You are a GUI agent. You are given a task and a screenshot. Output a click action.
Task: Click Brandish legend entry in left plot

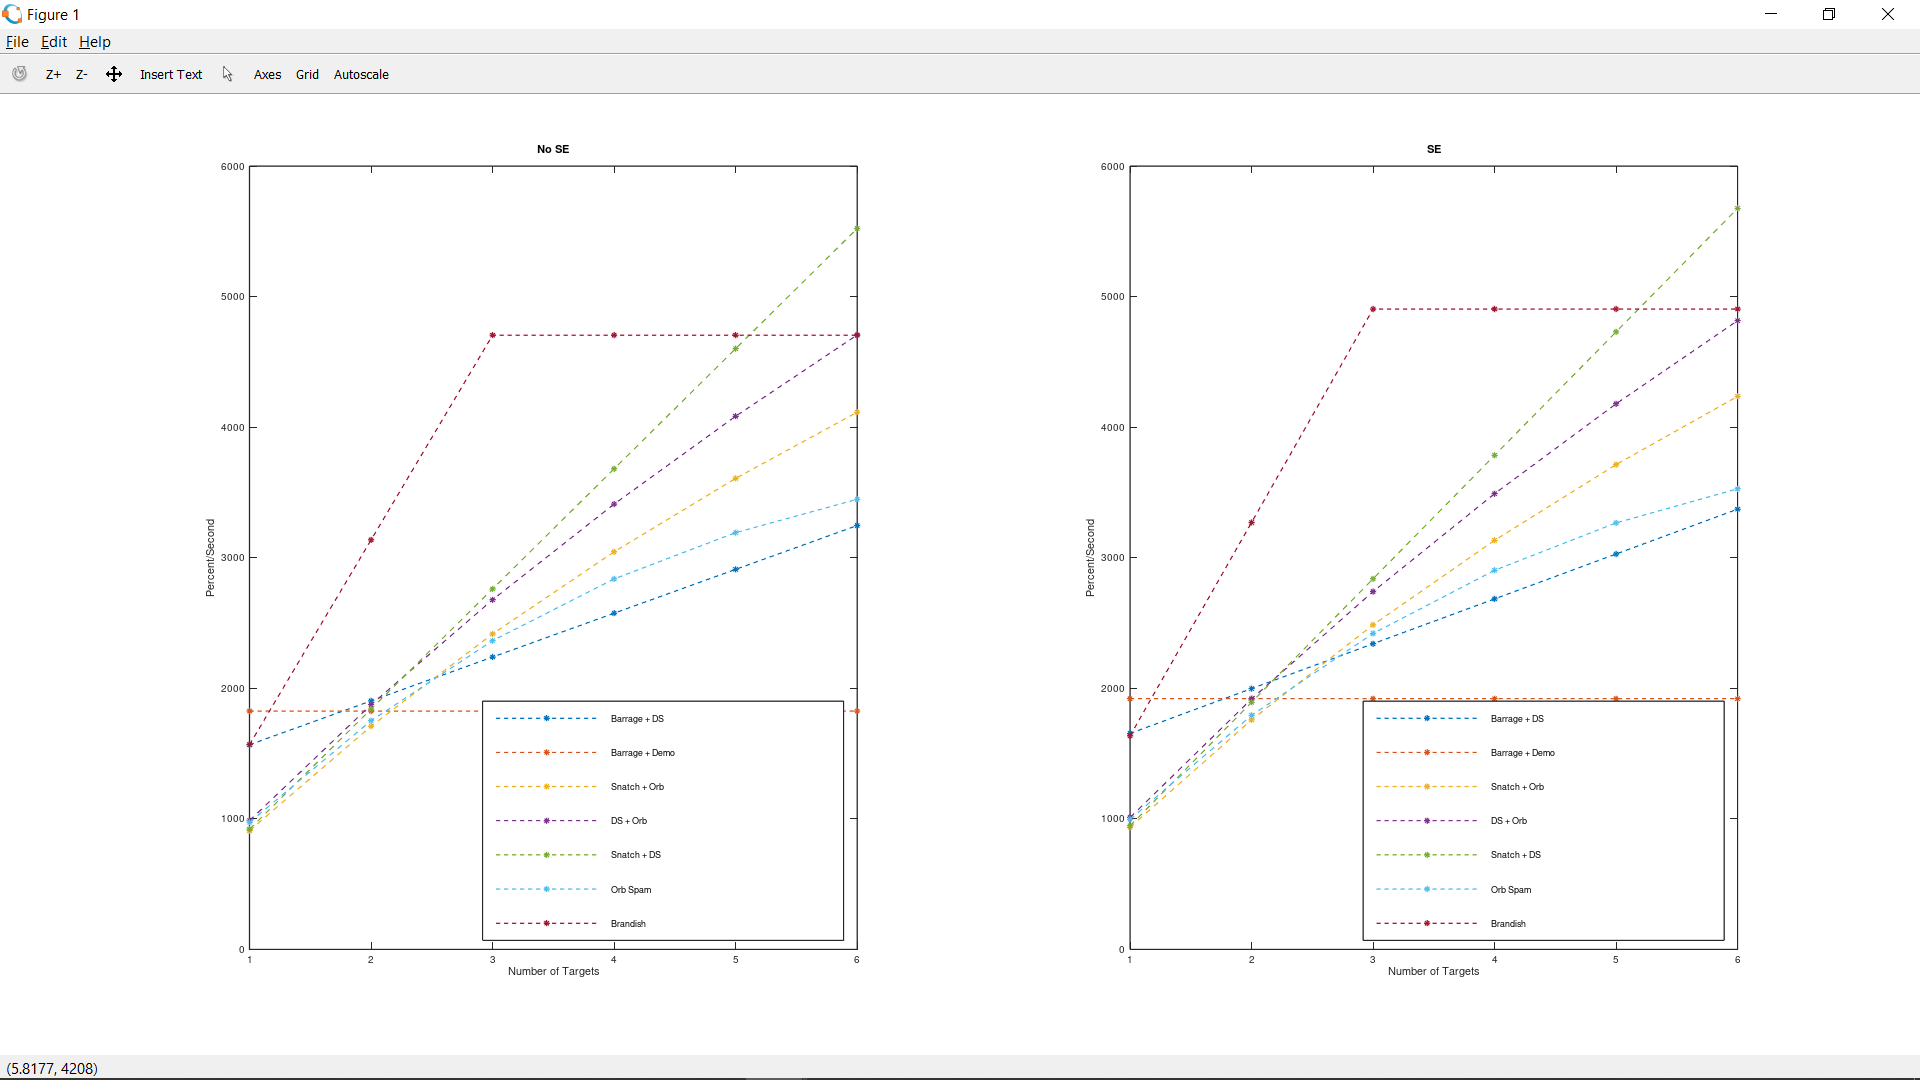628,924
